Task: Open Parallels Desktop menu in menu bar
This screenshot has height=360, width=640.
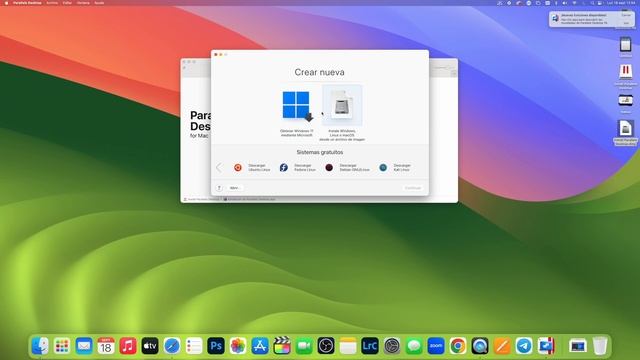Action: click(x=27, y=3)
